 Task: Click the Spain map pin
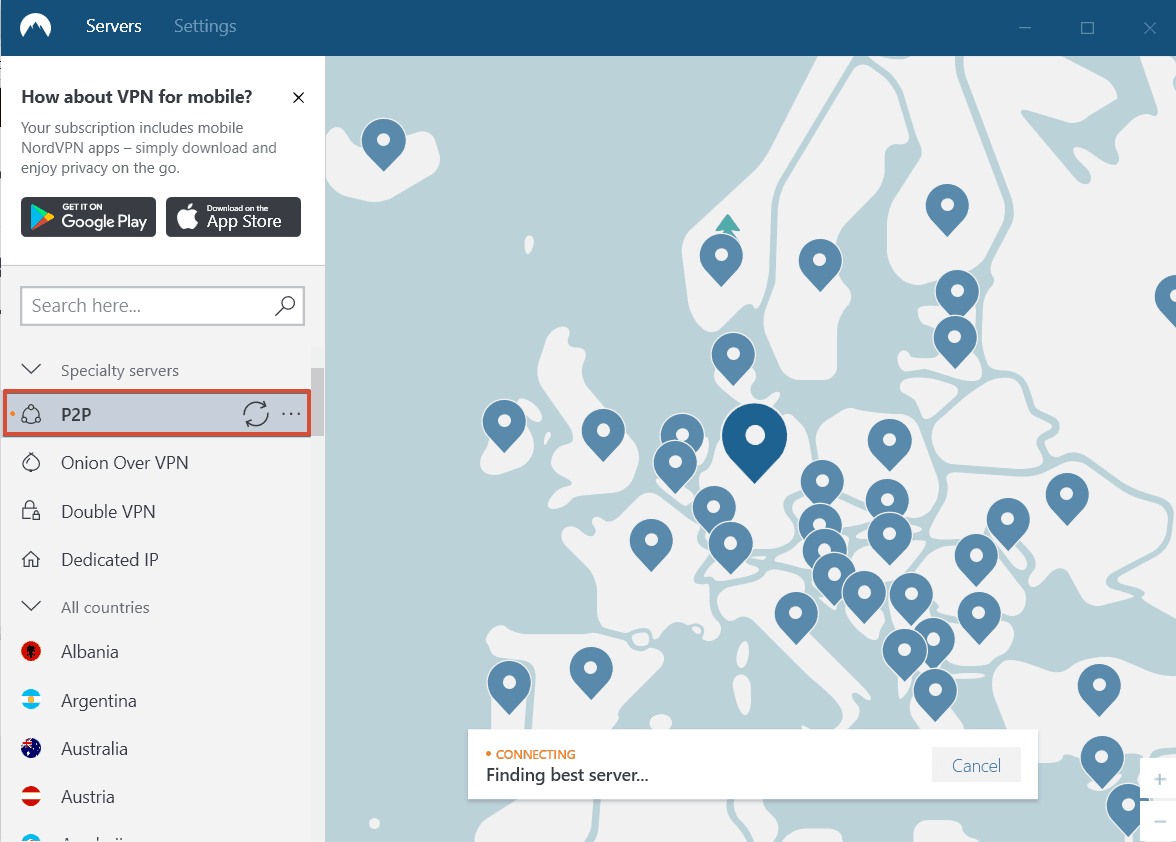[x=590, y=673]
